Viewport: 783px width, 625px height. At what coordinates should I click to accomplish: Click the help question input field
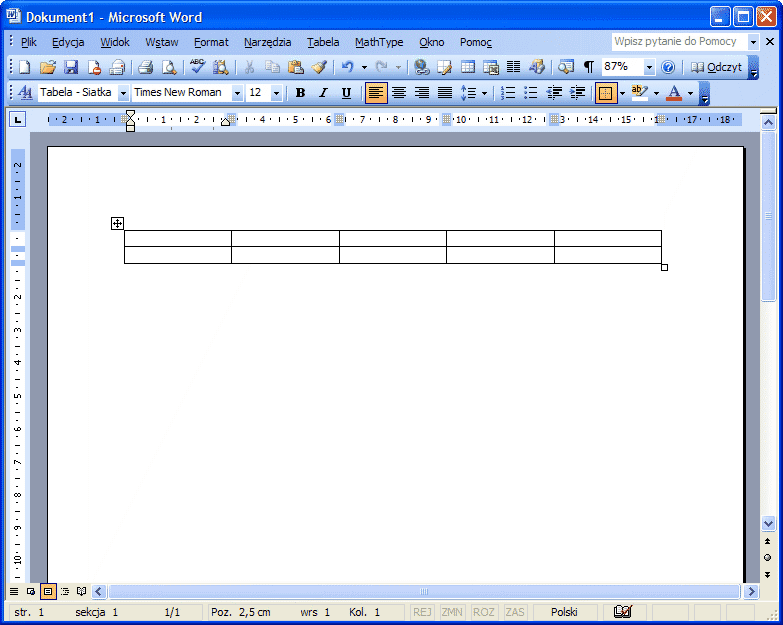pyautogui.click(x=676, y=42)
